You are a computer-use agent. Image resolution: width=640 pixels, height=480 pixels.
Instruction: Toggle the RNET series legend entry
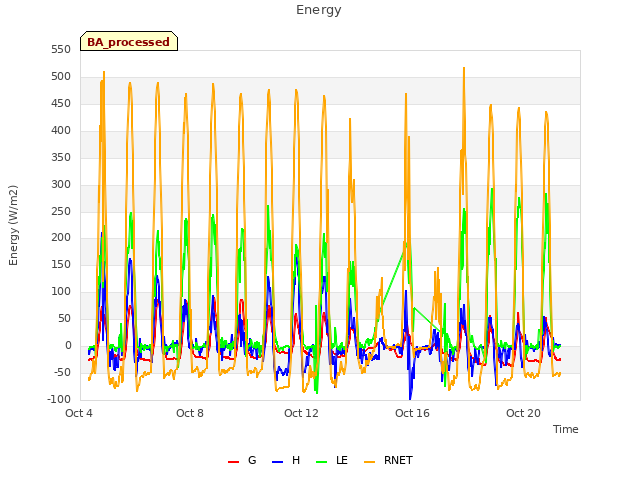(x=388, y=460)
